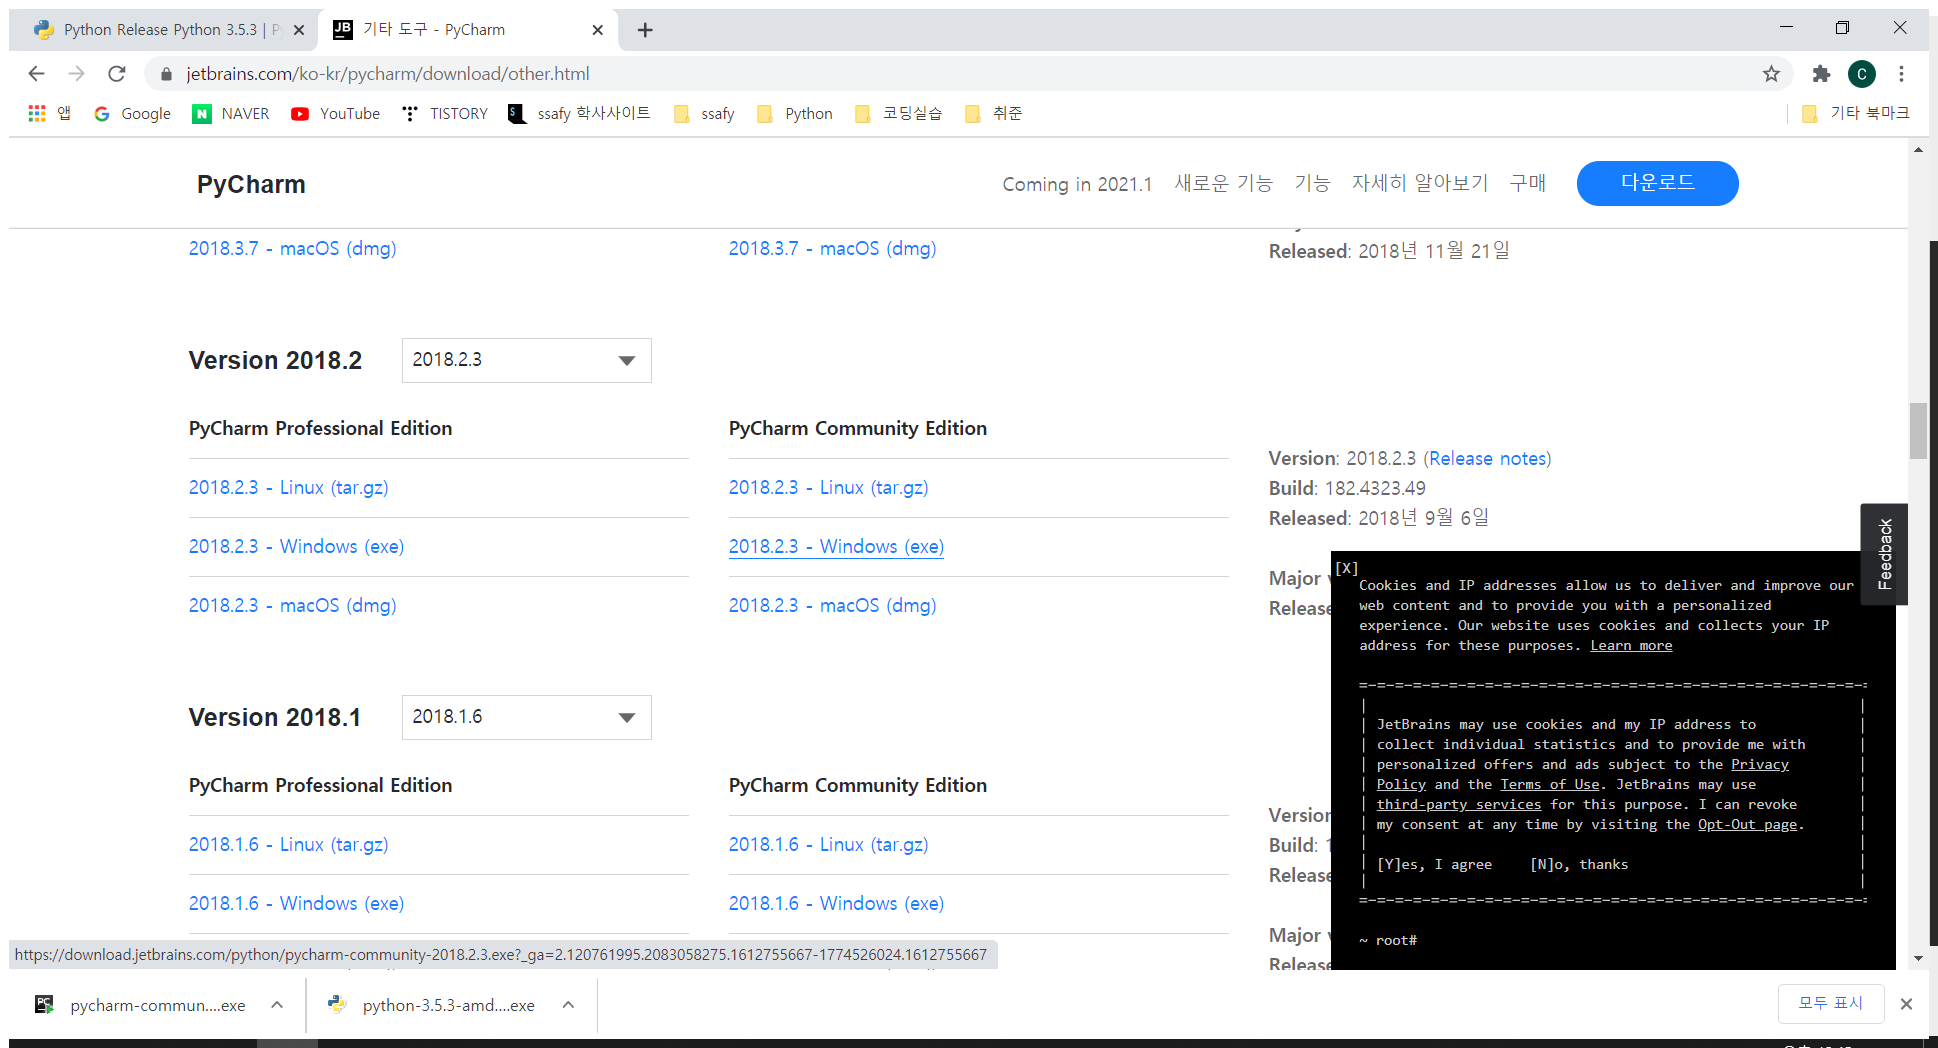Image resolution: width=1938 pixels, height=1048 pixels.
Task: Open the Chrome three-dot menu
Action: pos(1902,73)
